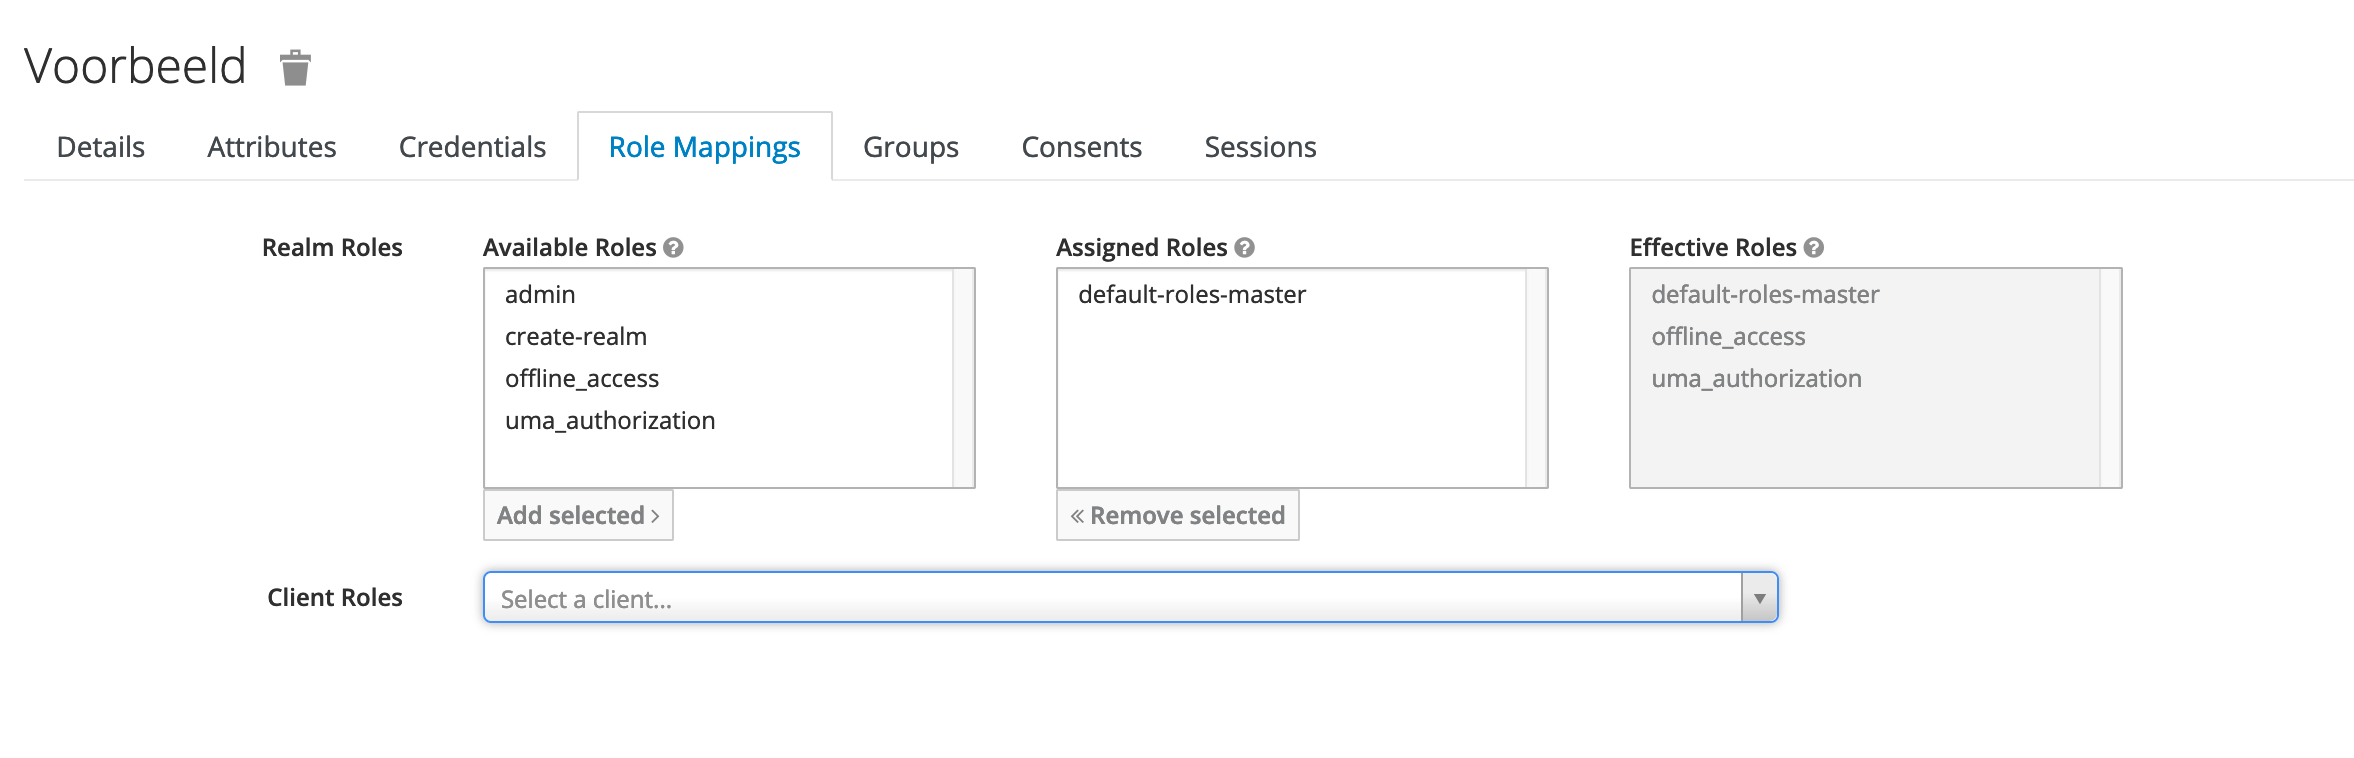Switch to the Attributes tab
The image size is (2354, 758).
click(x=272, y=147)
